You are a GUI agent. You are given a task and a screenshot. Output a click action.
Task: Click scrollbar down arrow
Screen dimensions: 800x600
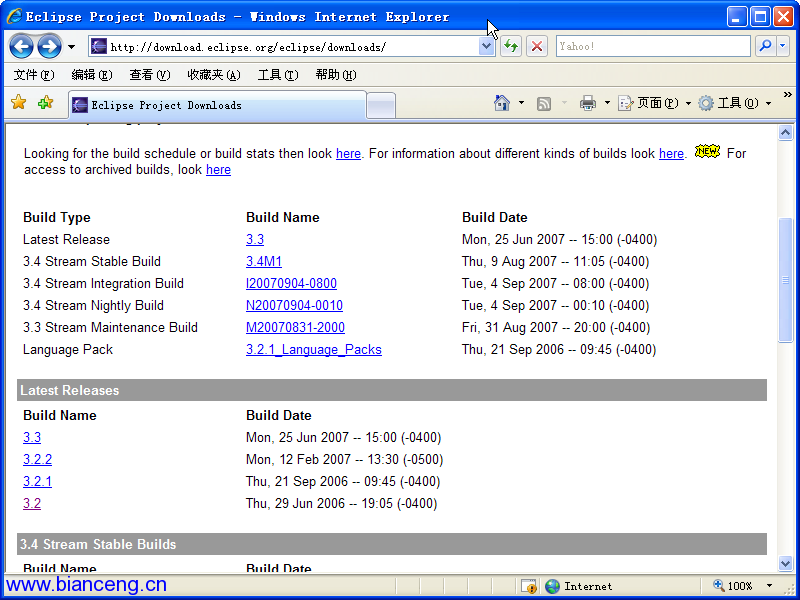click(x=785, y=563)
